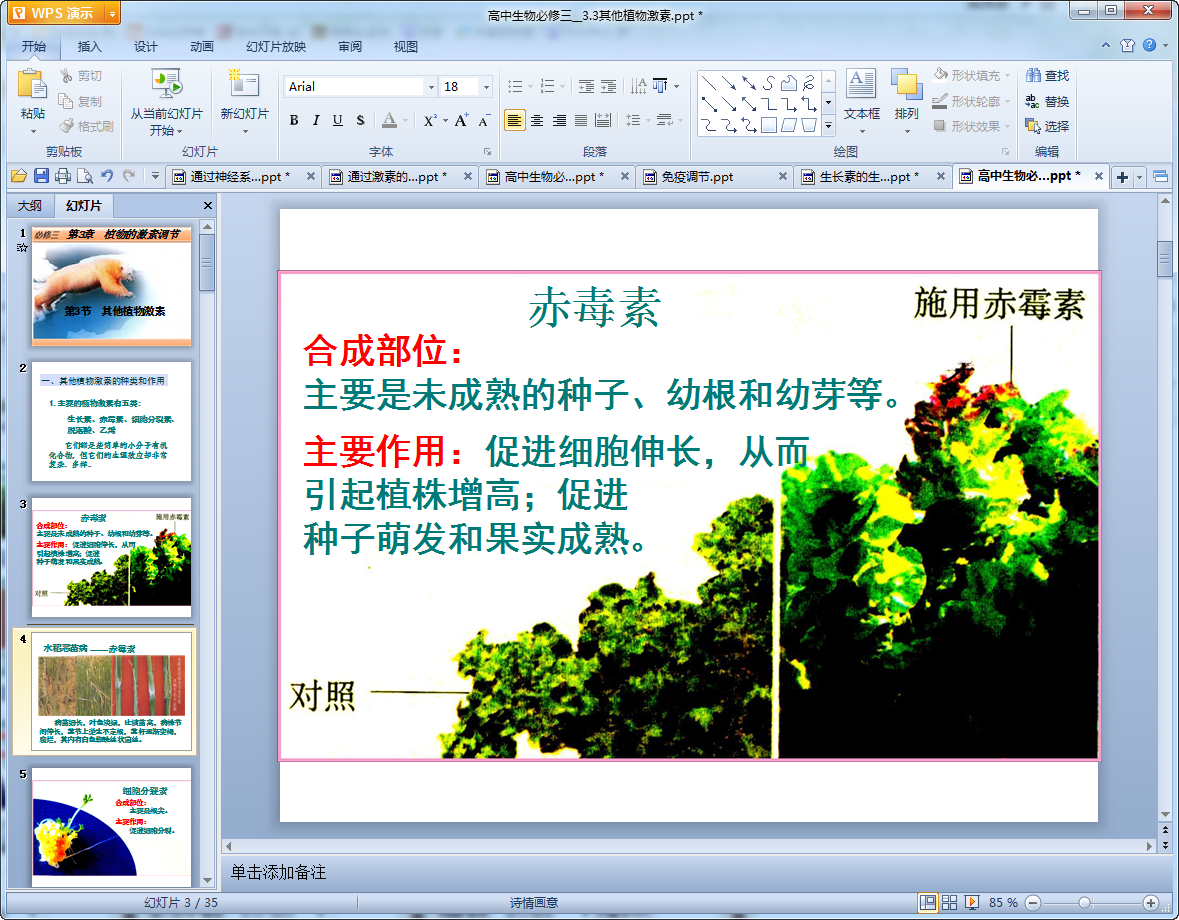The image size is (1179, 920).
Task: Click the Find (查找) button
Action: tap(1047, 75)
